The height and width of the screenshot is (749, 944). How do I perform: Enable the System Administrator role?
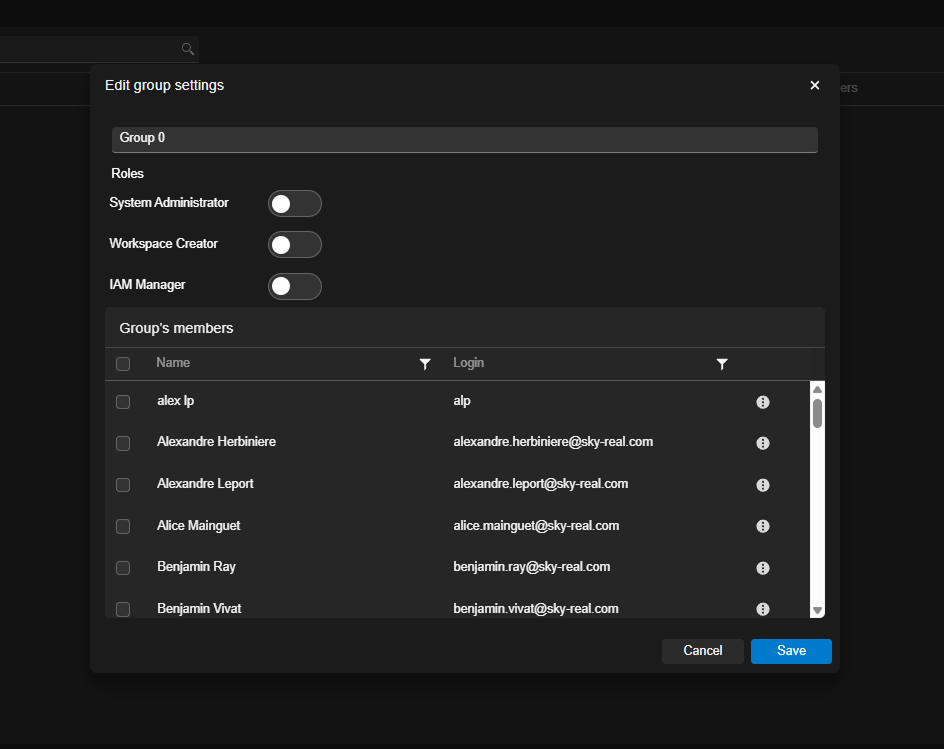click(294, 204)
